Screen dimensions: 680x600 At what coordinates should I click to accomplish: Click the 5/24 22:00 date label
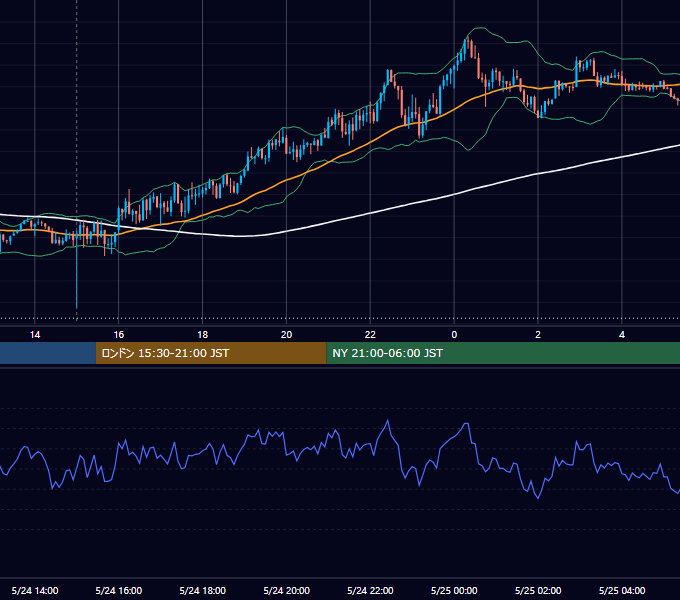[370, 590]
